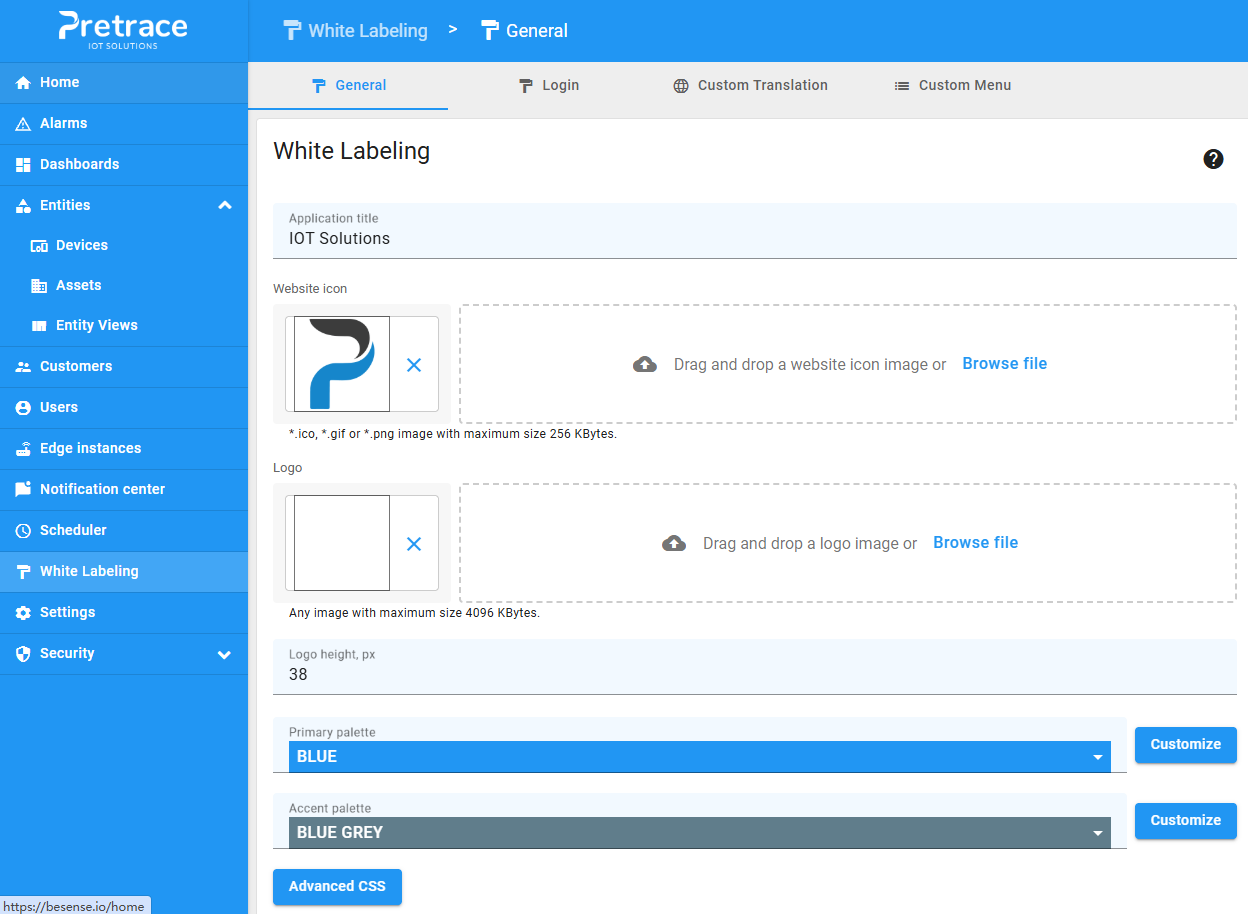Image resolution: width=1248 pixels, height=914 pixels.
Task: Switch to the Login tab
Action: 548,86
